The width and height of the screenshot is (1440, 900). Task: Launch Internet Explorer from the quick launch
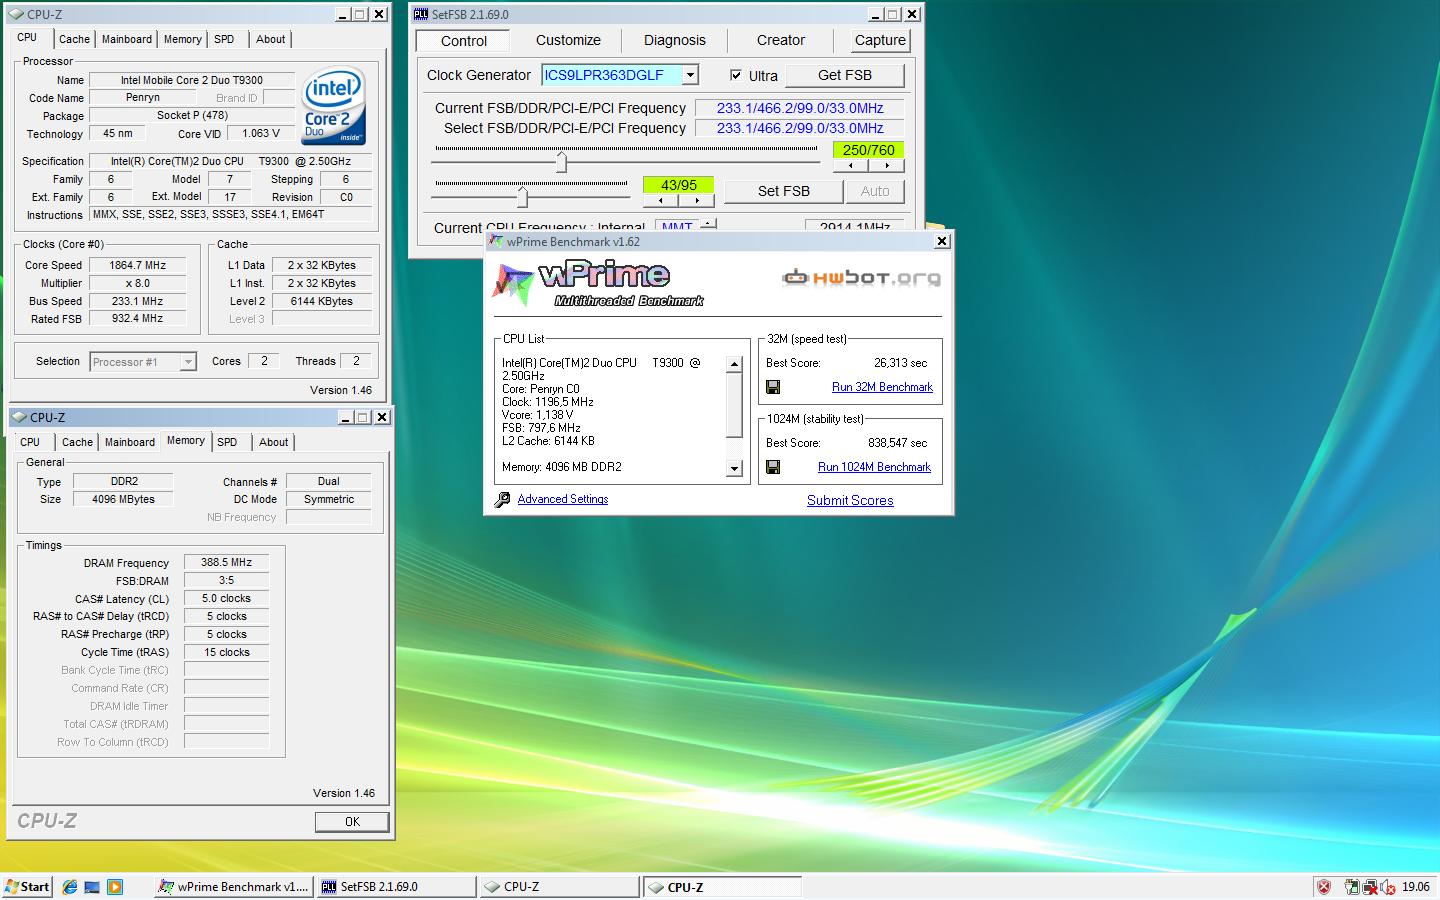click(x=70, y=886)
